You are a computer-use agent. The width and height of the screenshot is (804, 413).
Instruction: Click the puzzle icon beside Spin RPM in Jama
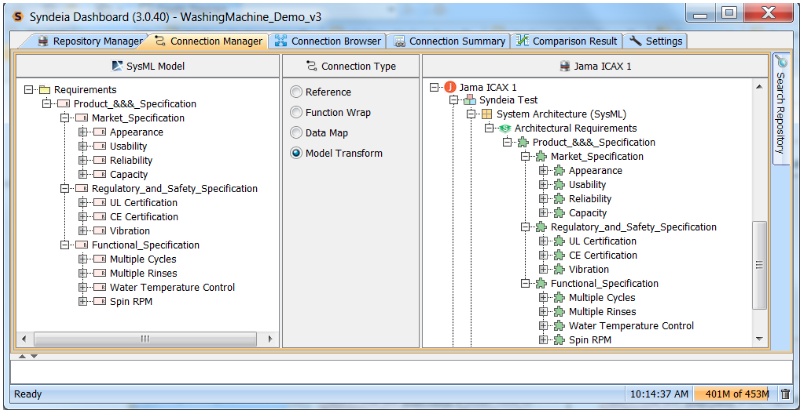click(559, 340)
